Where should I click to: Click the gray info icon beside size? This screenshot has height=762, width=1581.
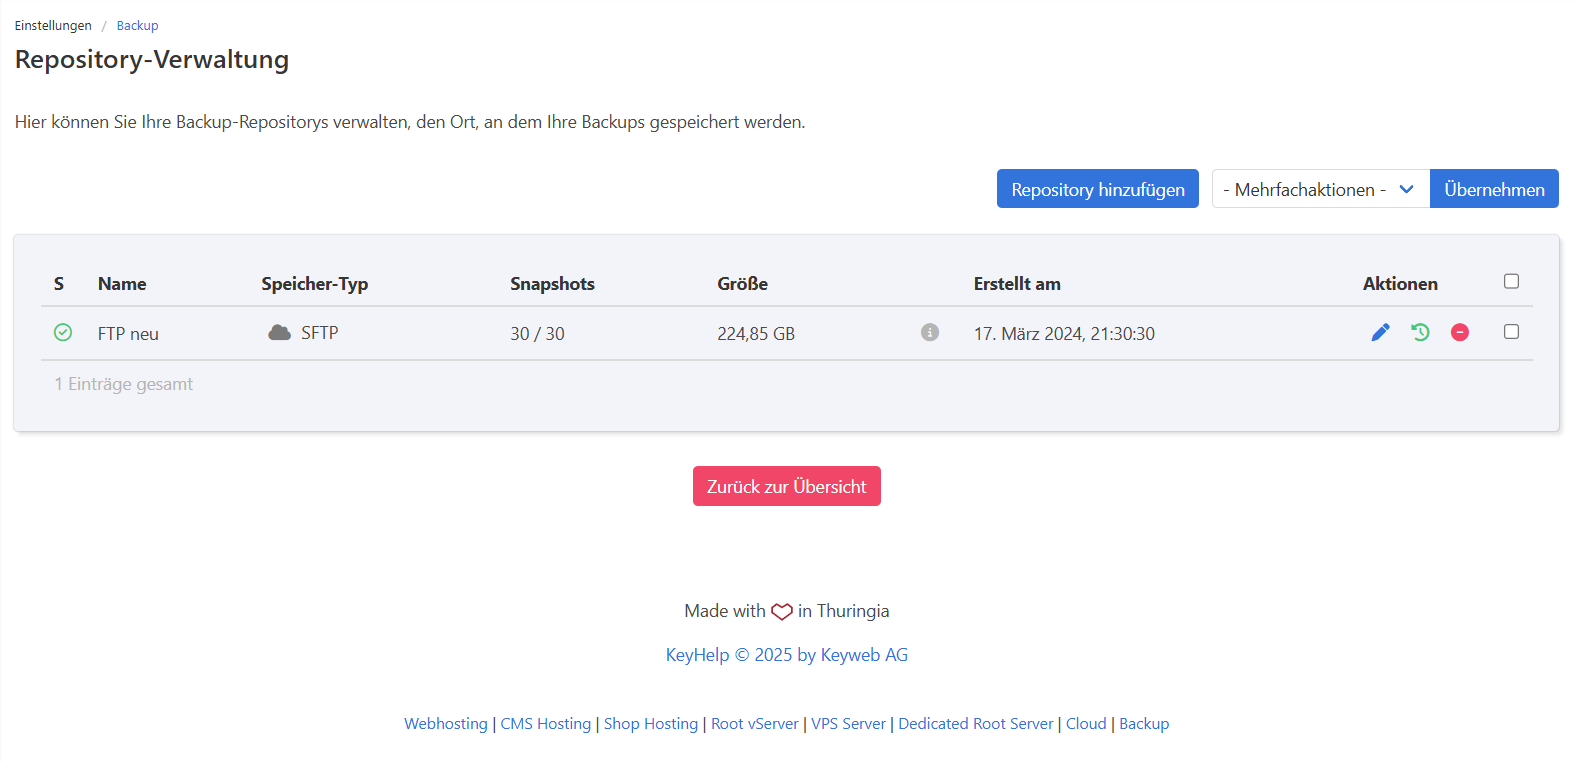(x=930, y=332)
